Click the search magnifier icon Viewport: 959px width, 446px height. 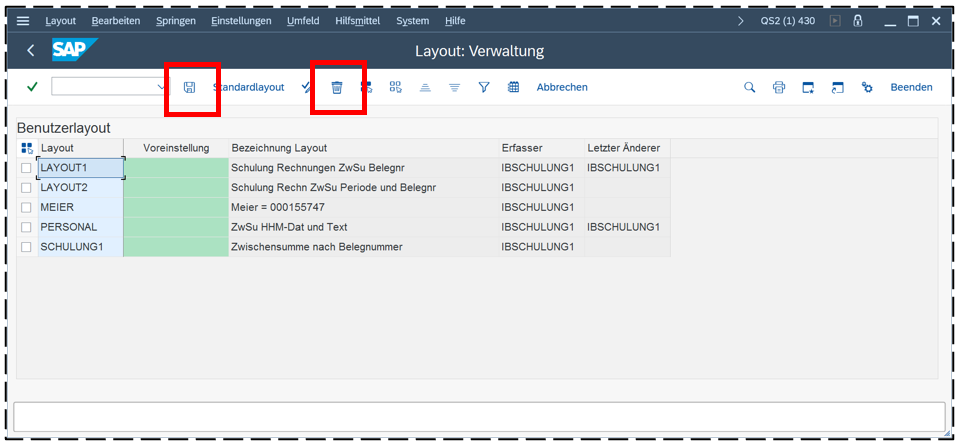(750, 88)
